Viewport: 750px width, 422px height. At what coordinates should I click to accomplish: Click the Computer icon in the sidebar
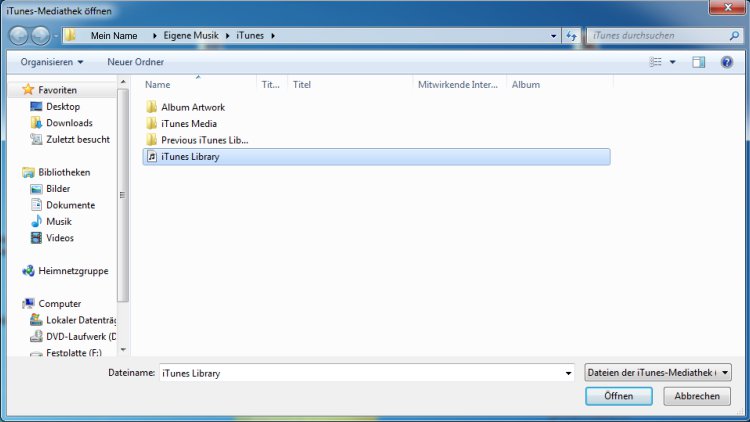point(28,303)
